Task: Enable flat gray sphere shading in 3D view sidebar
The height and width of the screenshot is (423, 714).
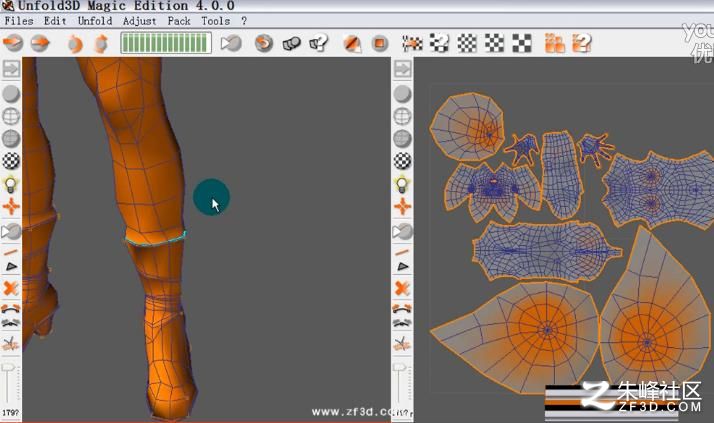Action: click(11, 94)
